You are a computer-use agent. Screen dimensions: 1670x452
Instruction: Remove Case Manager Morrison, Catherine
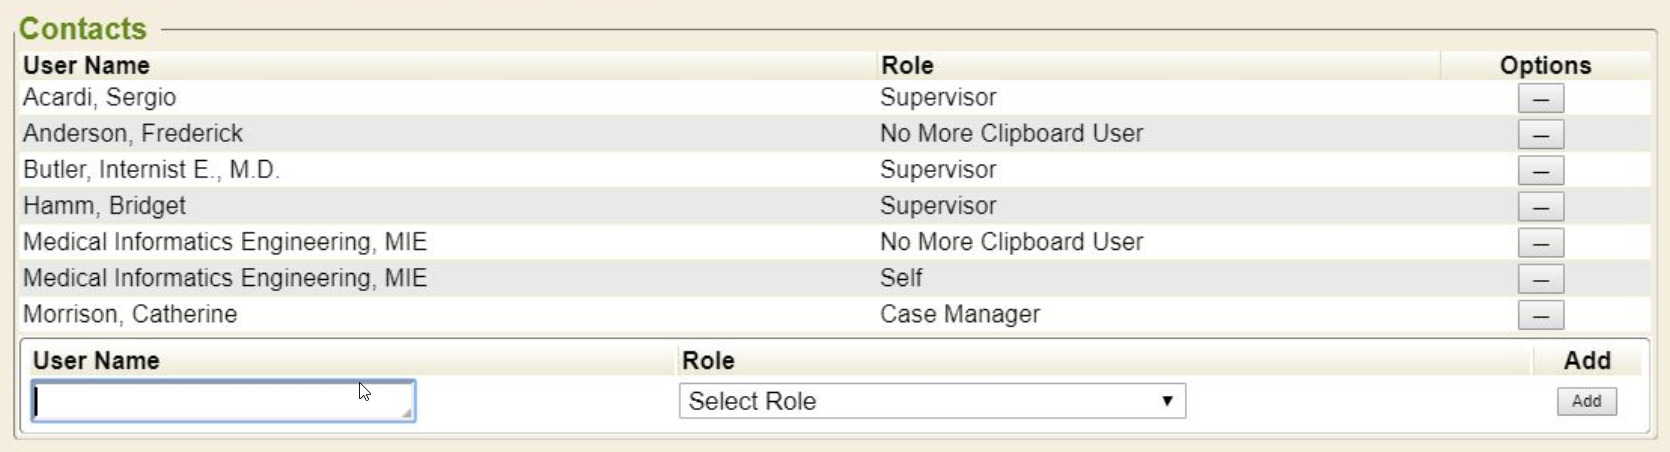[x=1540, y=315]
